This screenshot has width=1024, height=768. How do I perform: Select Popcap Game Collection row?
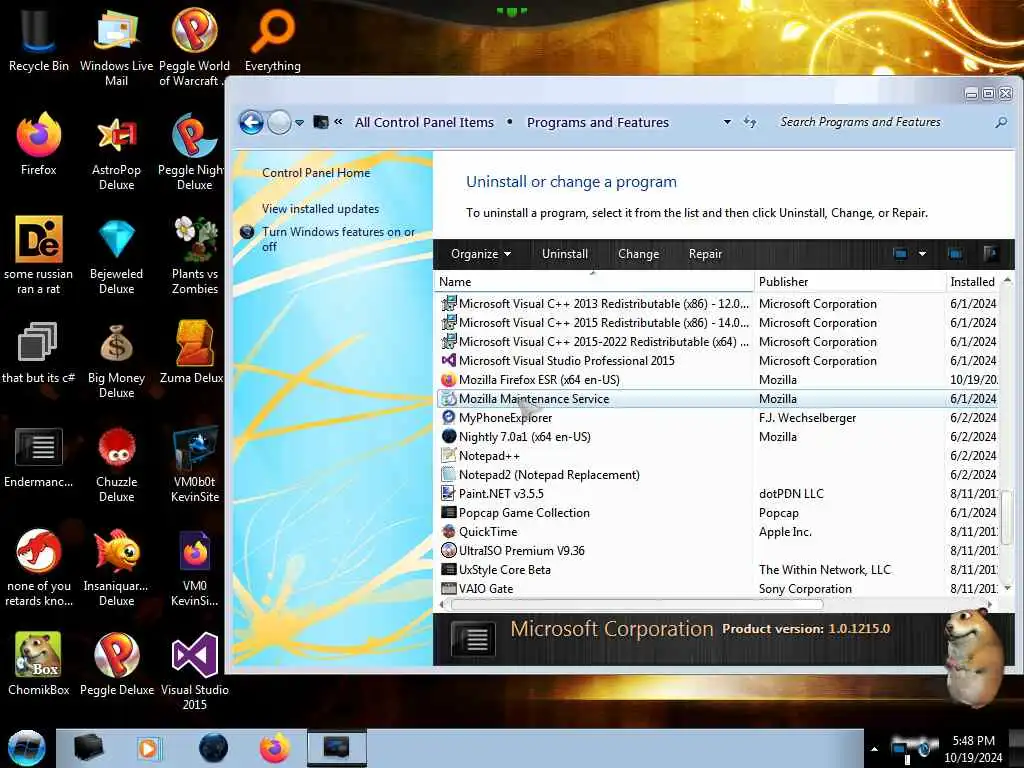pyautogui.click(x=717, y=513)
